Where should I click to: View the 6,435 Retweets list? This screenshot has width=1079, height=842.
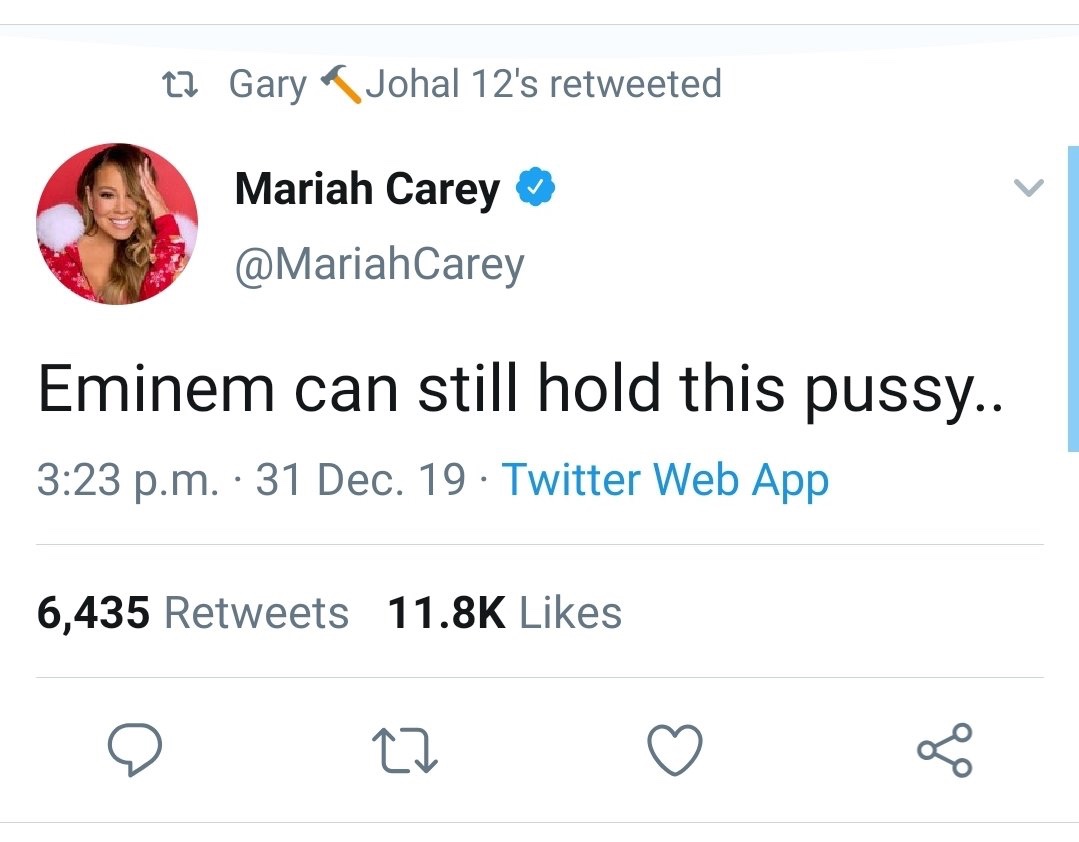[193, 612]
